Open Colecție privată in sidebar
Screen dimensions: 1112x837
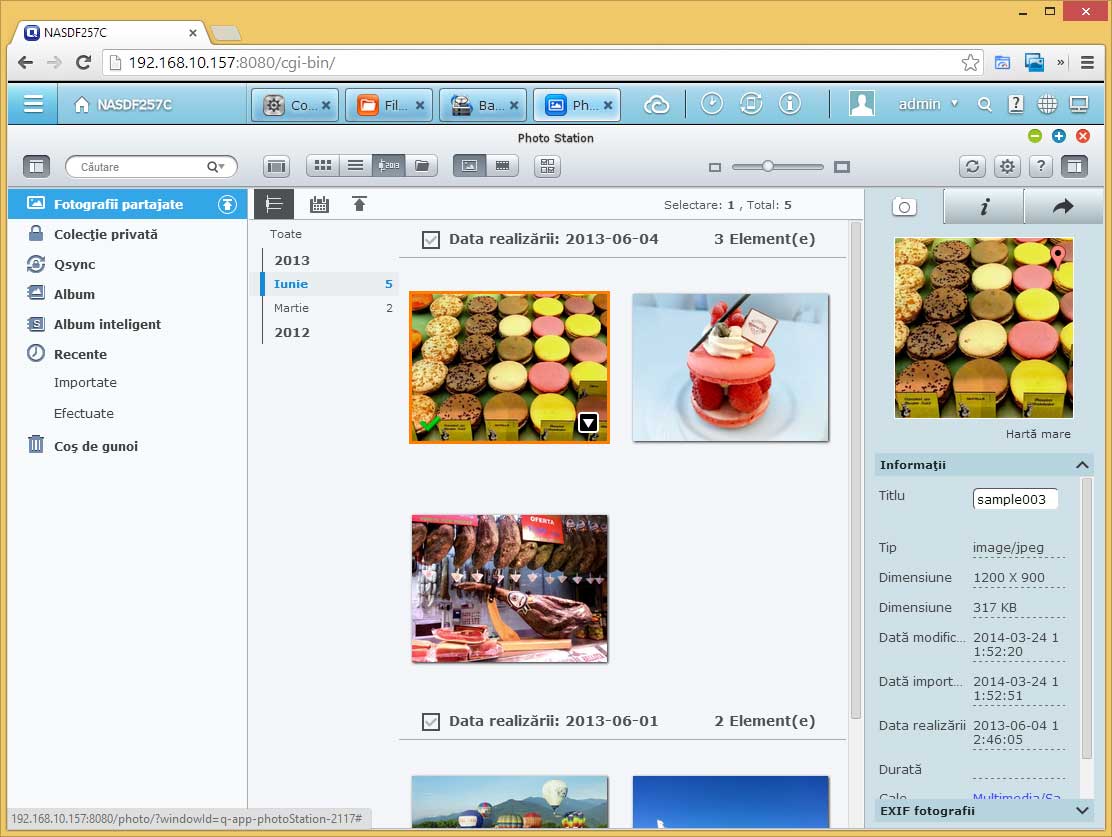(105, 234)
